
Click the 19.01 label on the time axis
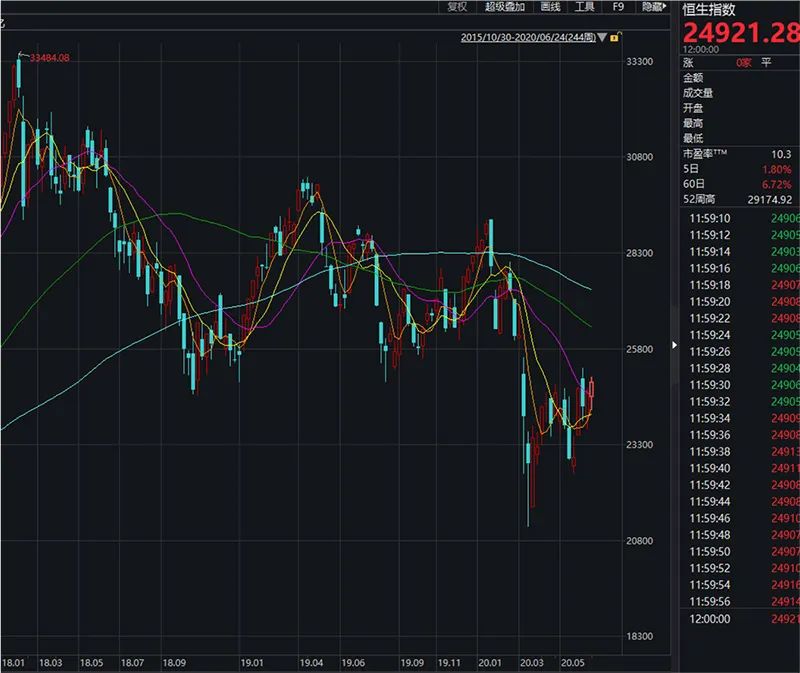pos(251,663)
